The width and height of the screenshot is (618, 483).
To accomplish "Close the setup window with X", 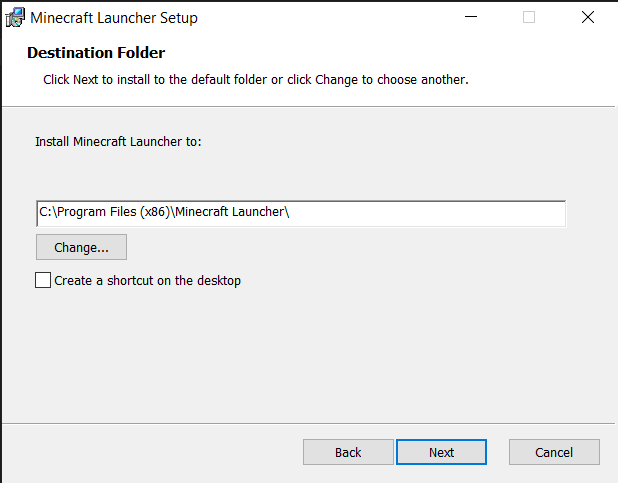I will (x=588, y=17).
